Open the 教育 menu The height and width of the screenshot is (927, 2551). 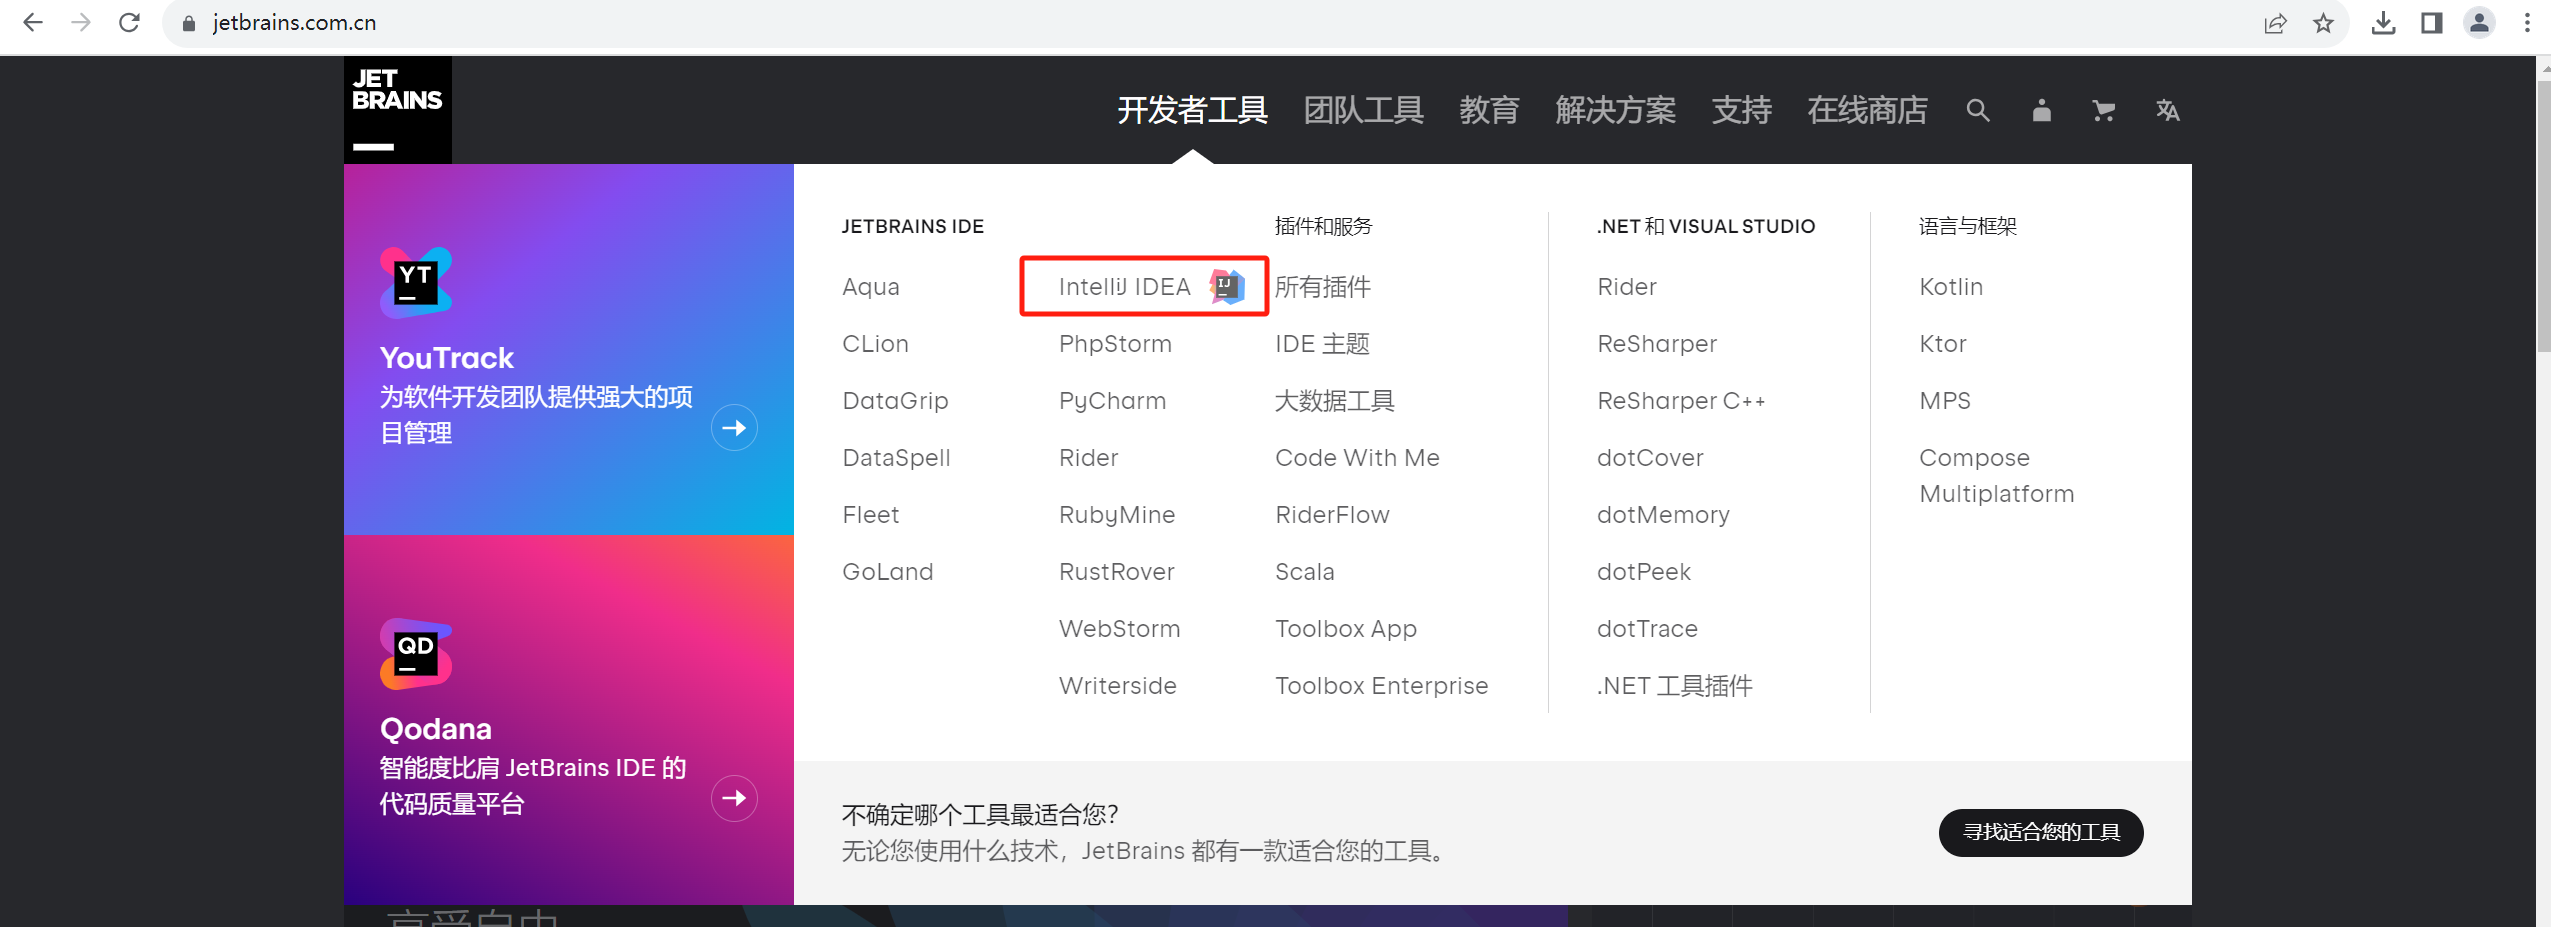(1489, 110)
